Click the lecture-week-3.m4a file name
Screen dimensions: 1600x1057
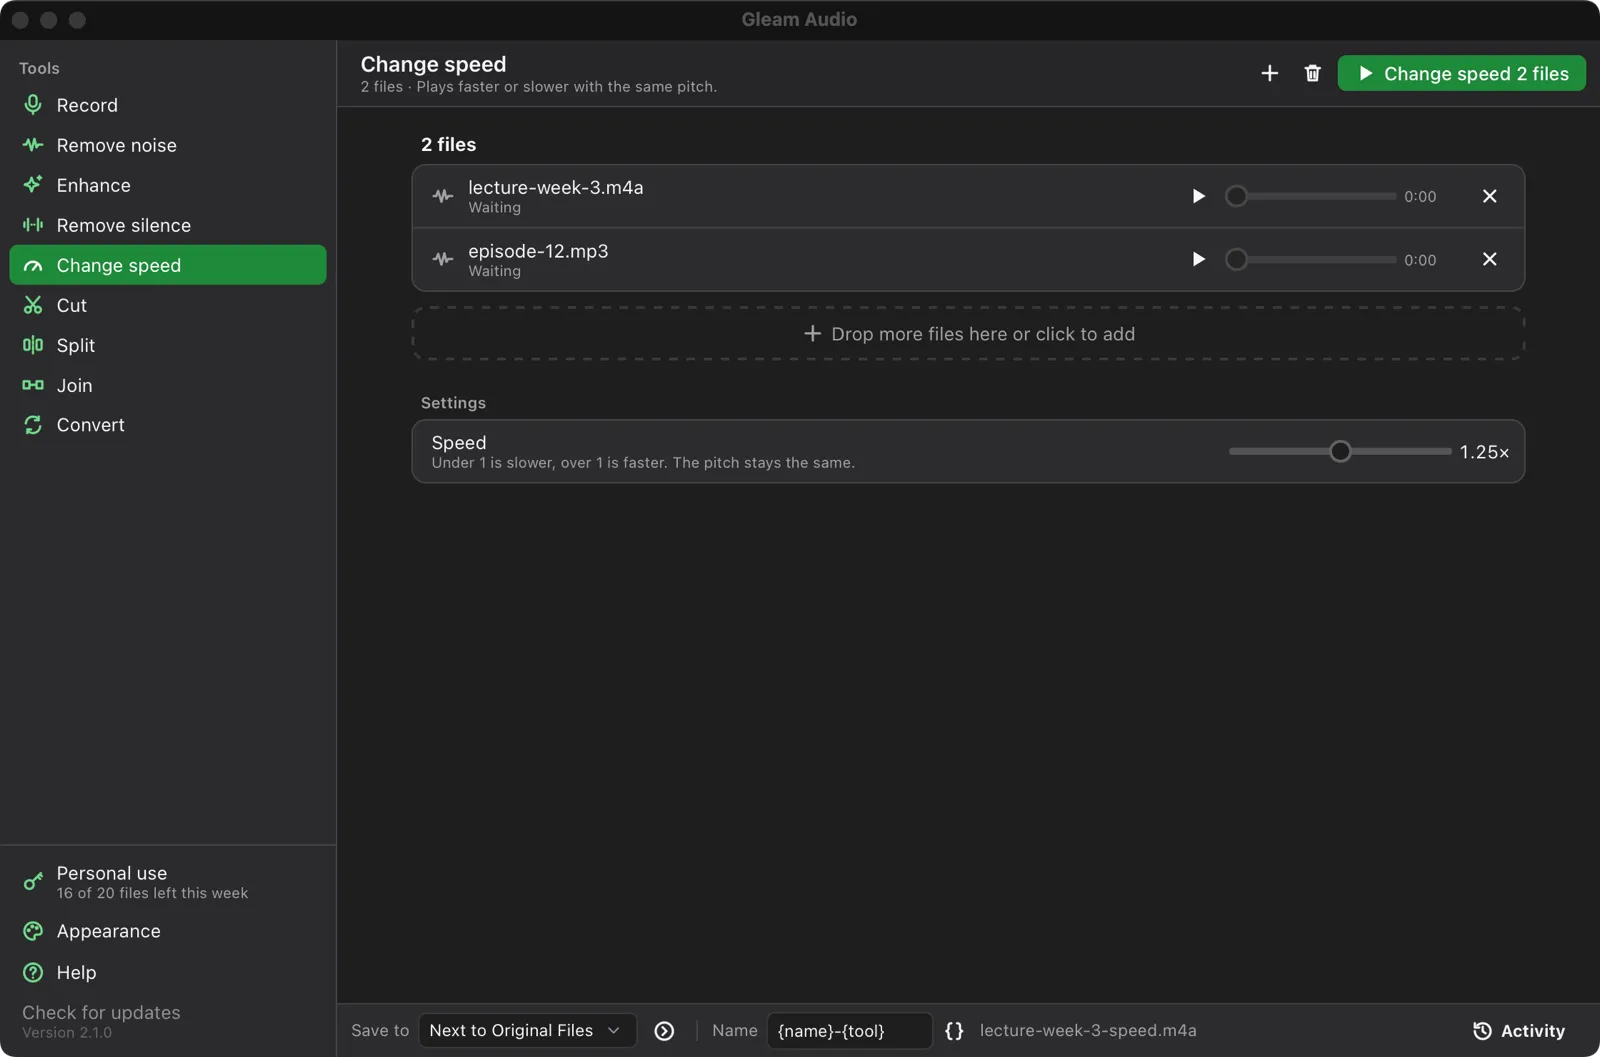coord(555,187)
